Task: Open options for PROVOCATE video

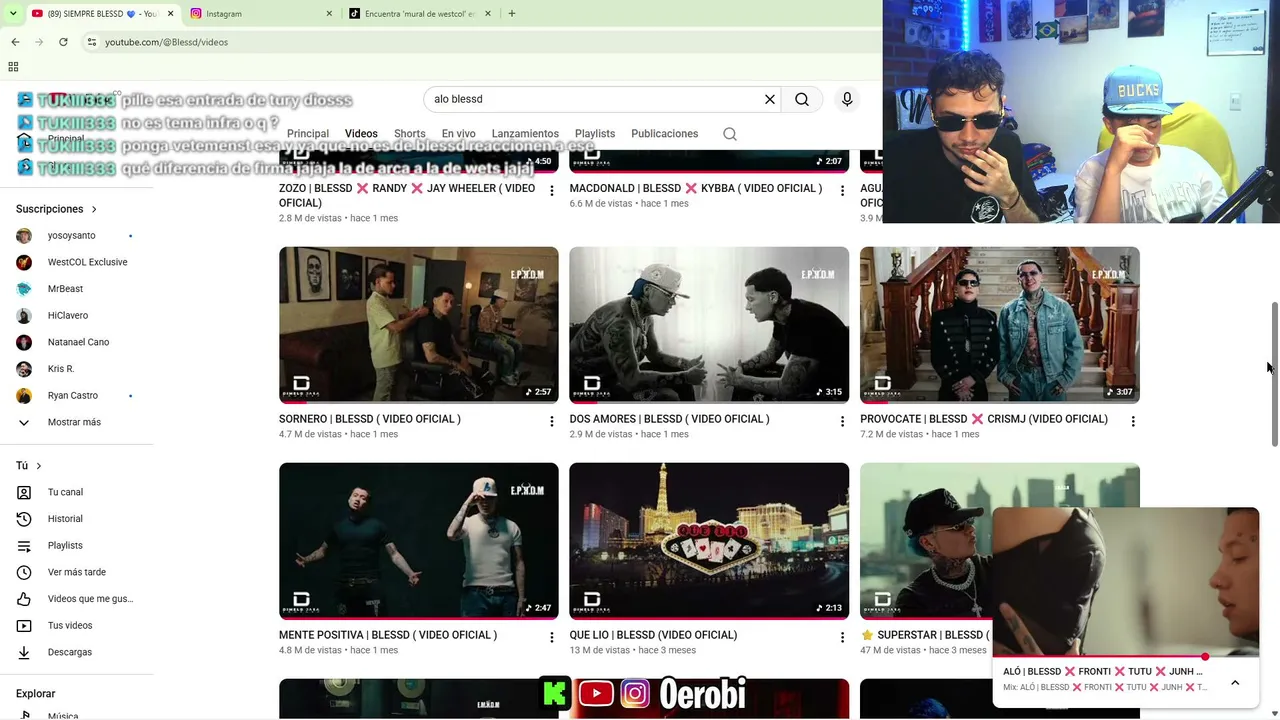Action: (x=1133, y=422)
